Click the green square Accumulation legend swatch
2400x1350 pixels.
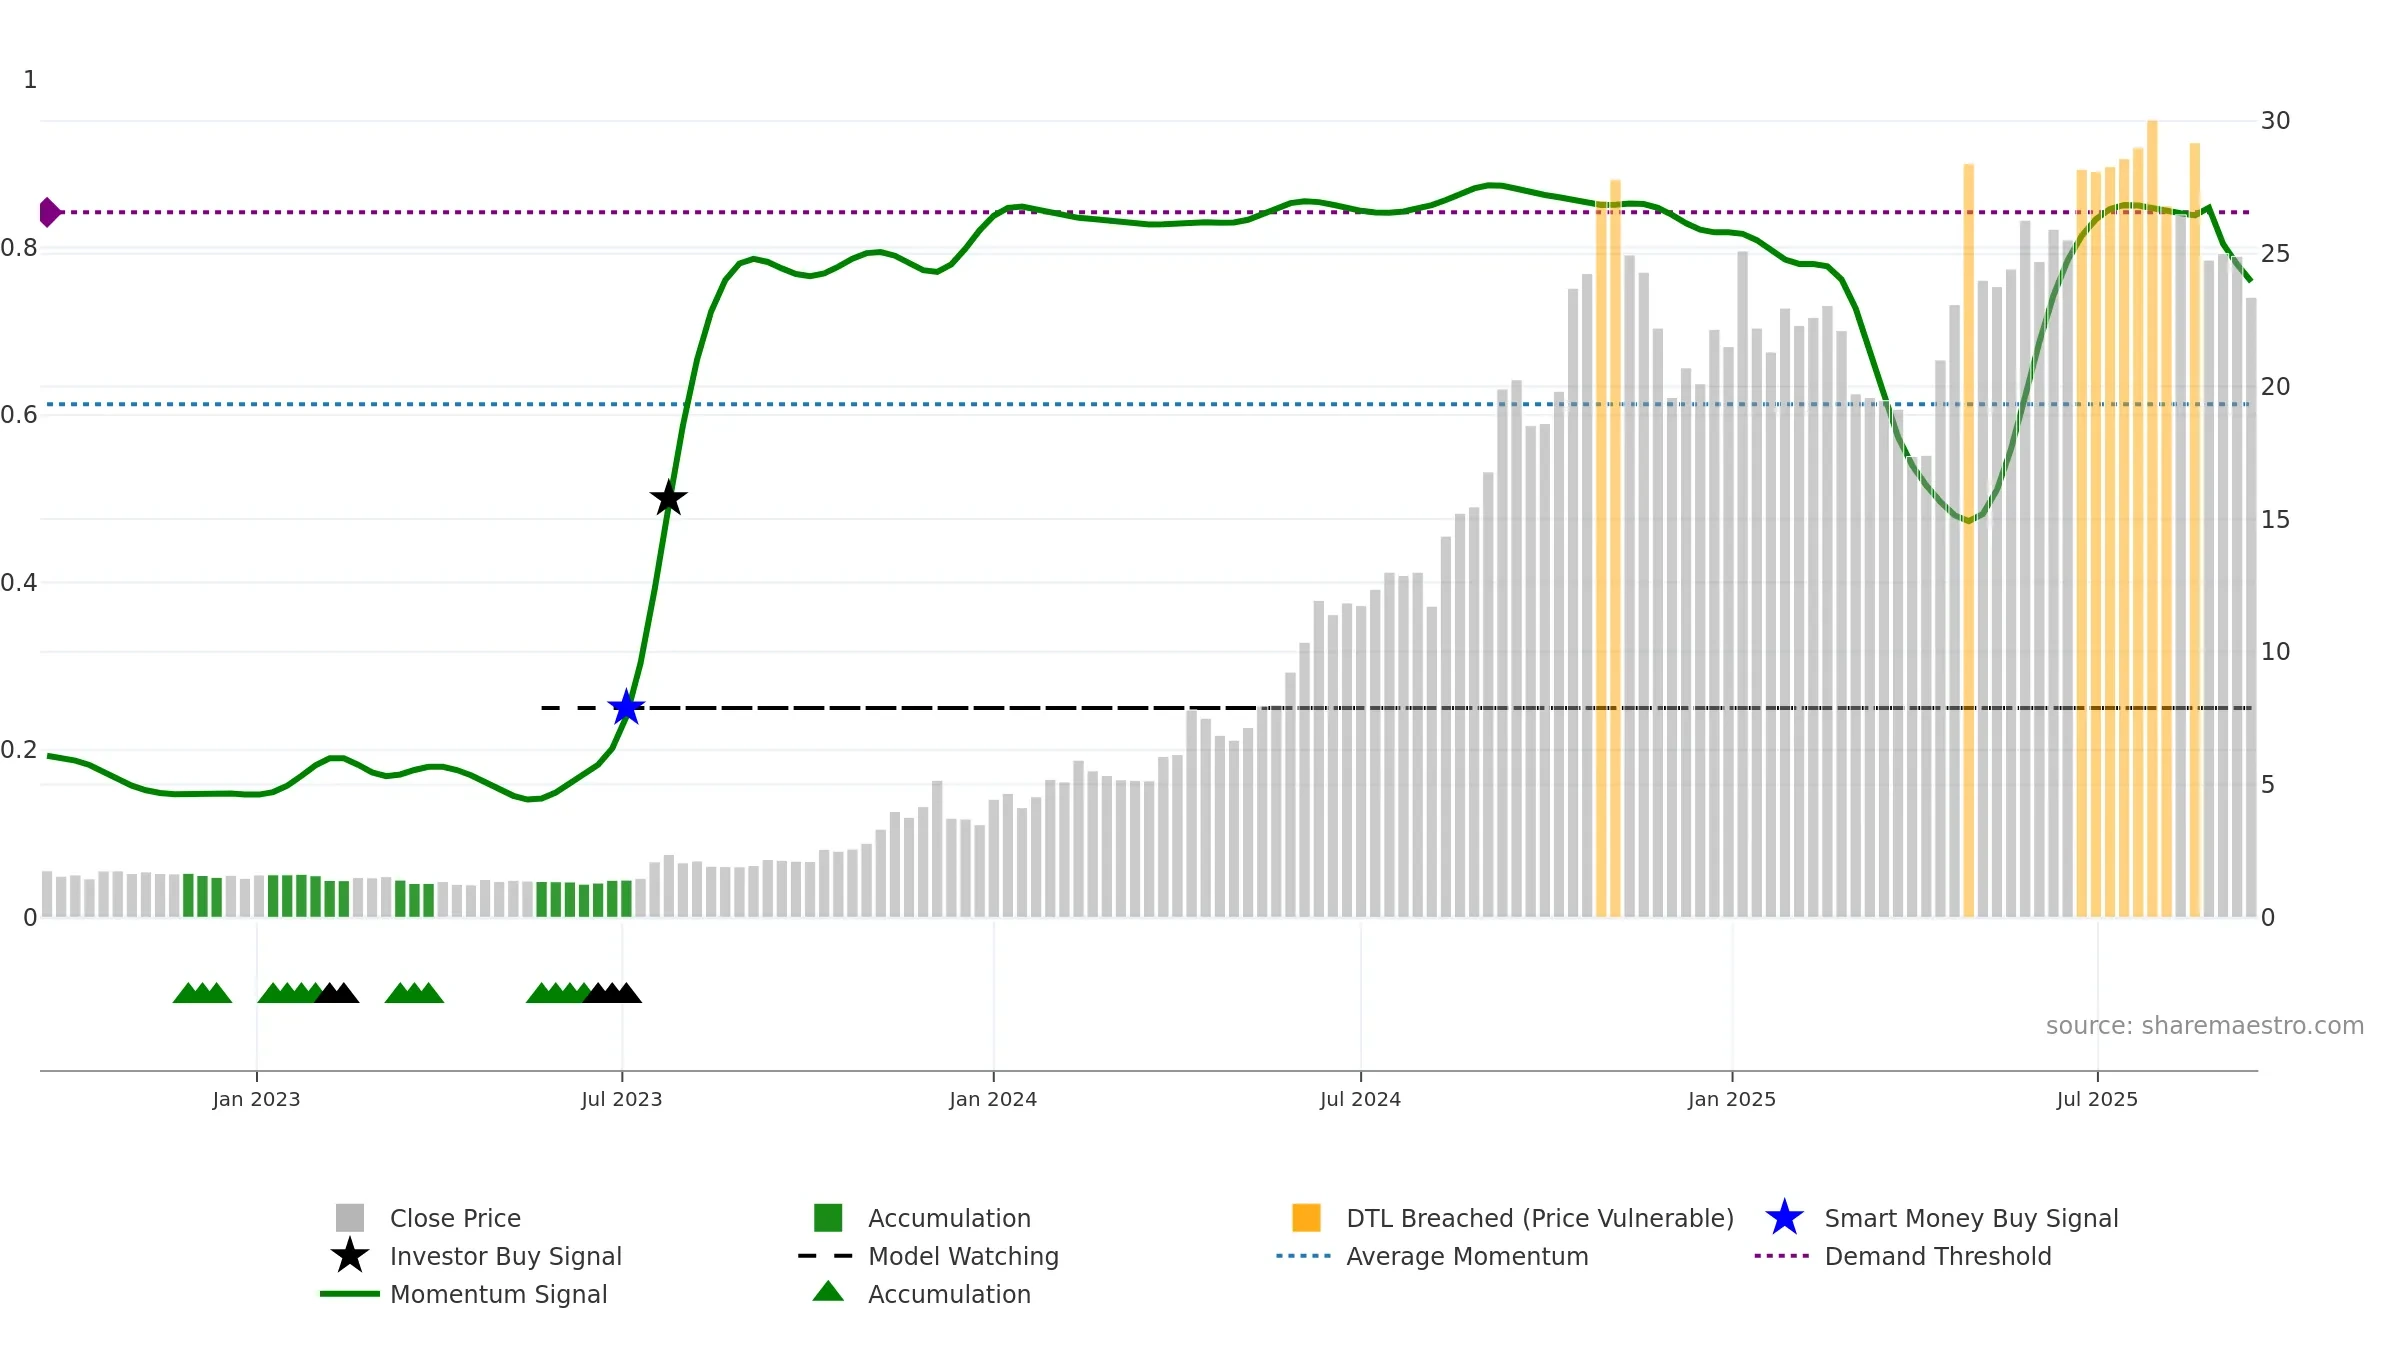click(x=828, y=1218)
